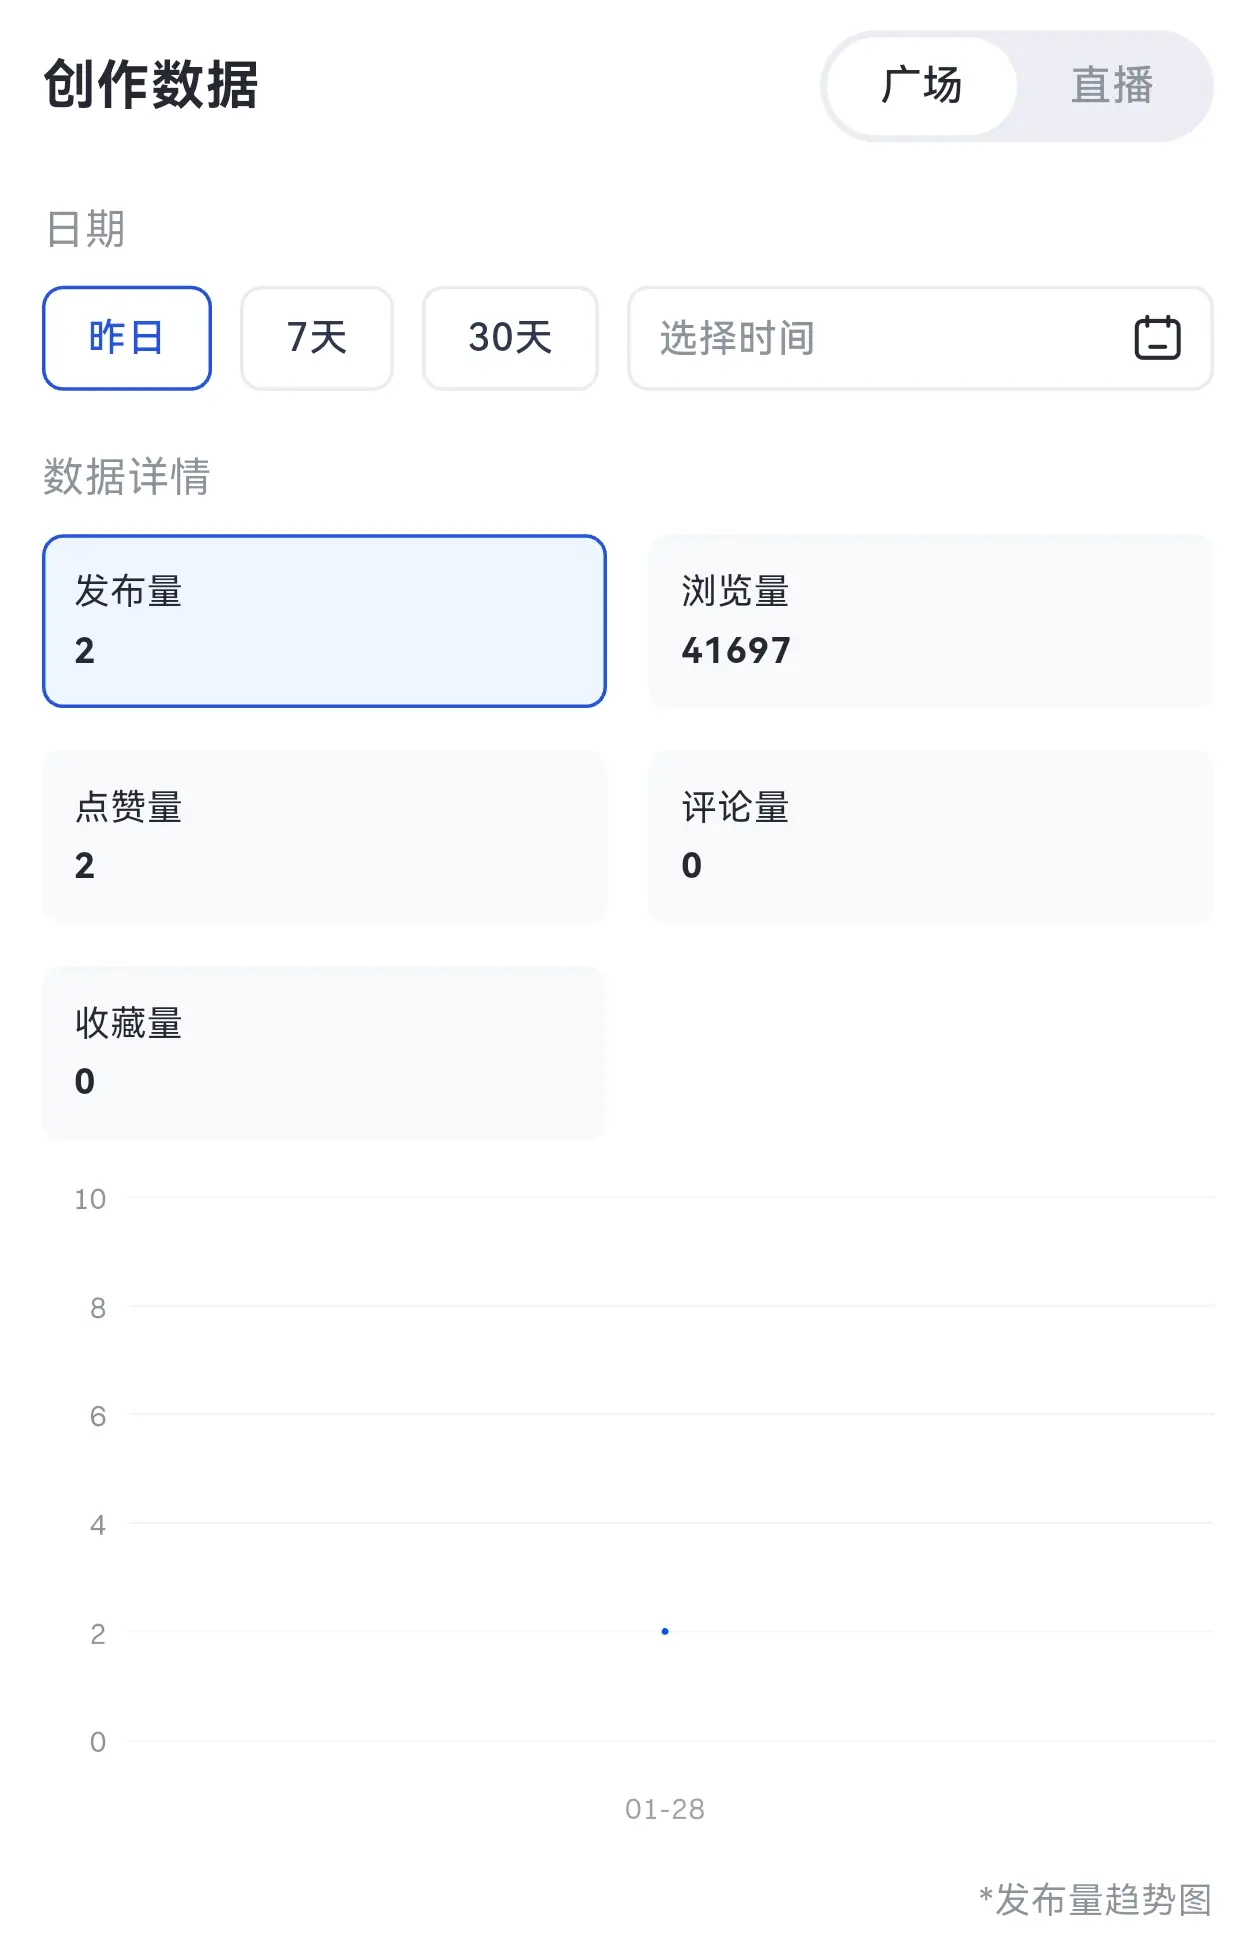
Task: Click the 创作数据 page title
Action: (x=151, y=85)
